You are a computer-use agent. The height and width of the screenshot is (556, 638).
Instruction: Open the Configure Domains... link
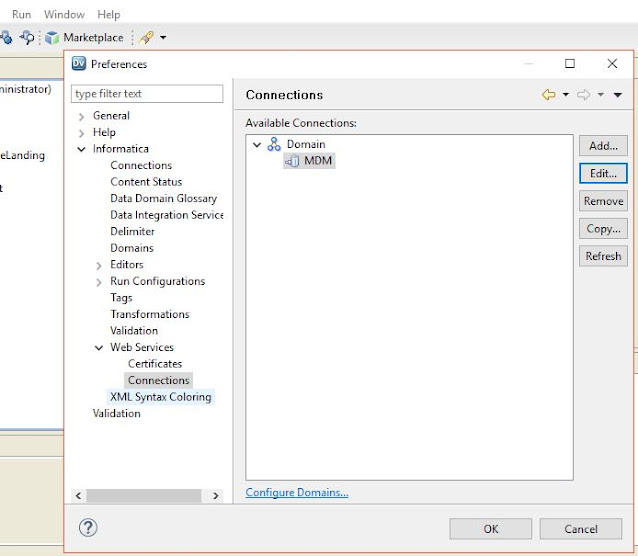pyautogui.click(x=297, y=493)
